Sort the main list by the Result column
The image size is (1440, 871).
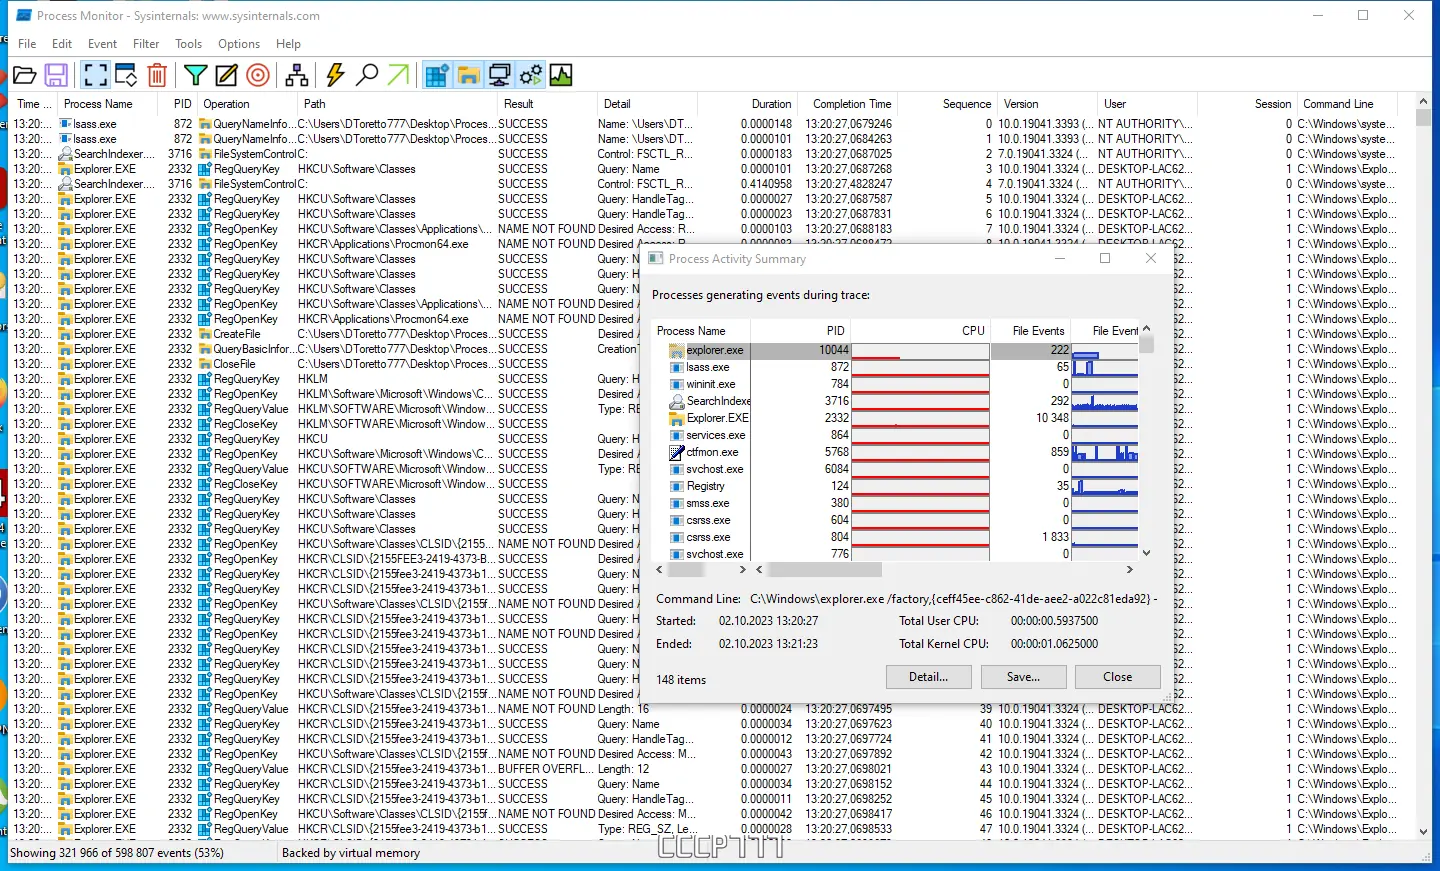coord(547,104)
